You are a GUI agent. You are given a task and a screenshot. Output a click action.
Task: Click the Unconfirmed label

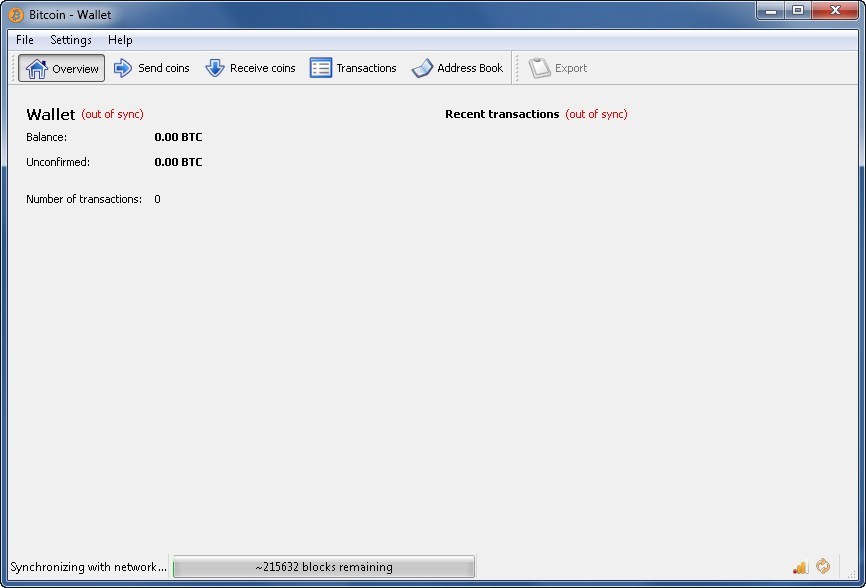58,162
